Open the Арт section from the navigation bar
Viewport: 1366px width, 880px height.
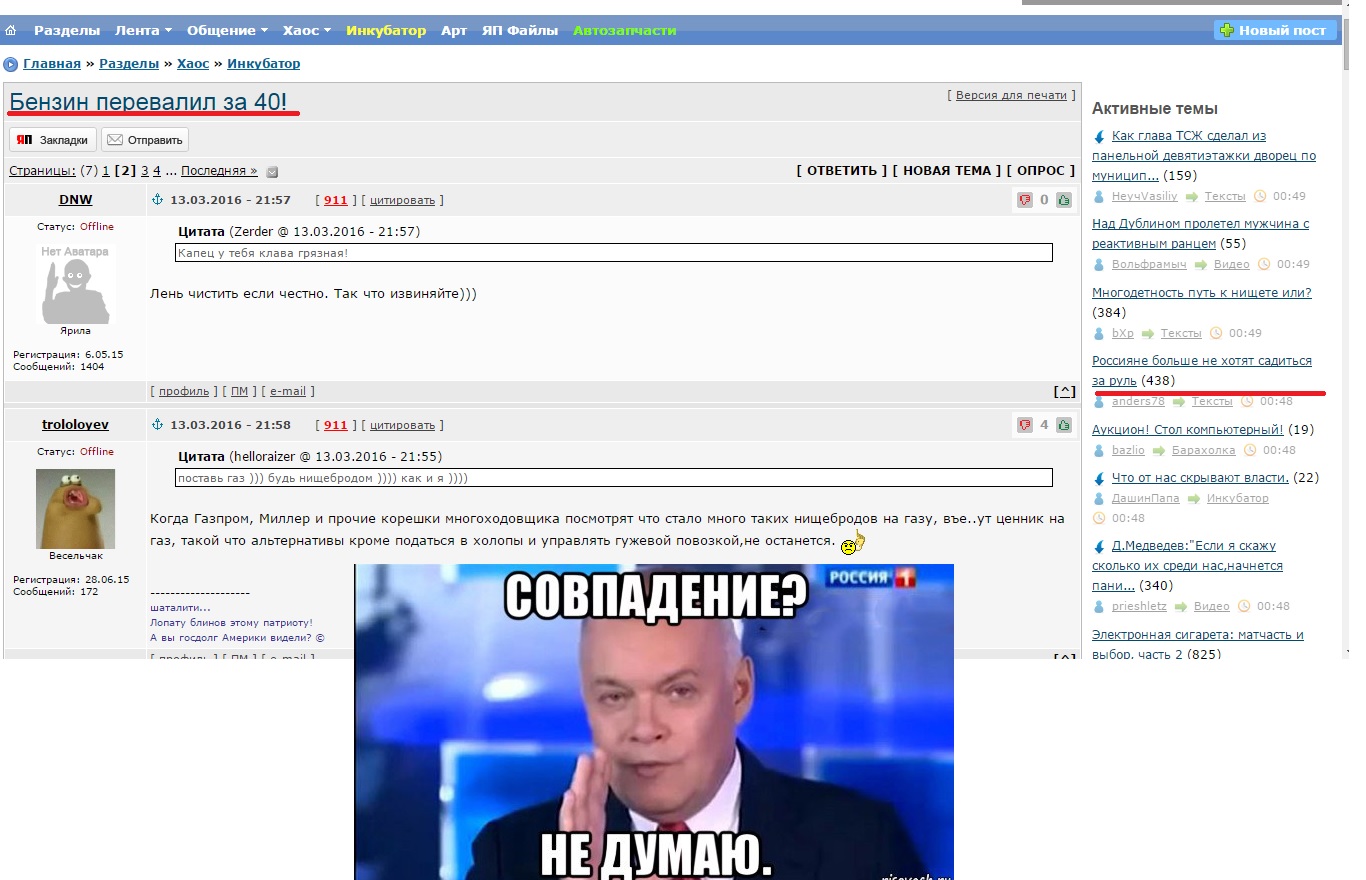coord(454,31)
